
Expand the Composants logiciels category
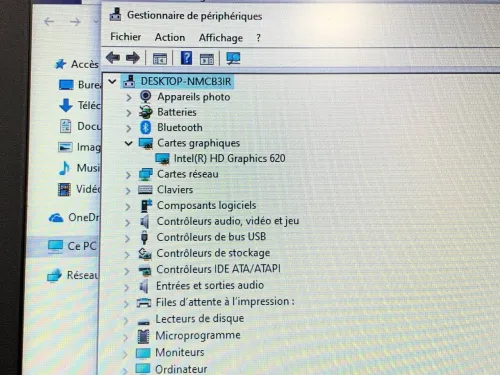tap(128, 207)
